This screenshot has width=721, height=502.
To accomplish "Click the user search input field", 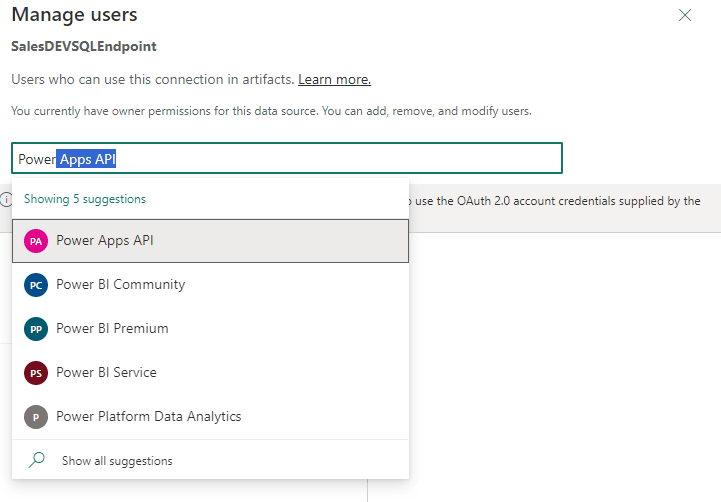I will pyautogui.click(x=286, y=158).
